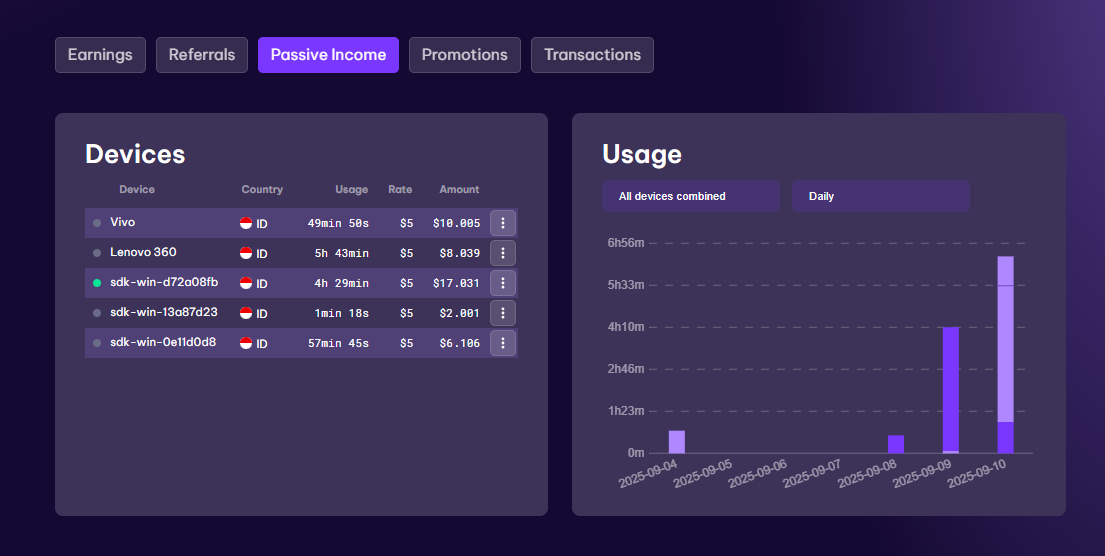Click the 4h10m axis label
Viewport: 1105px width, 556px height.
click(626, 327)
